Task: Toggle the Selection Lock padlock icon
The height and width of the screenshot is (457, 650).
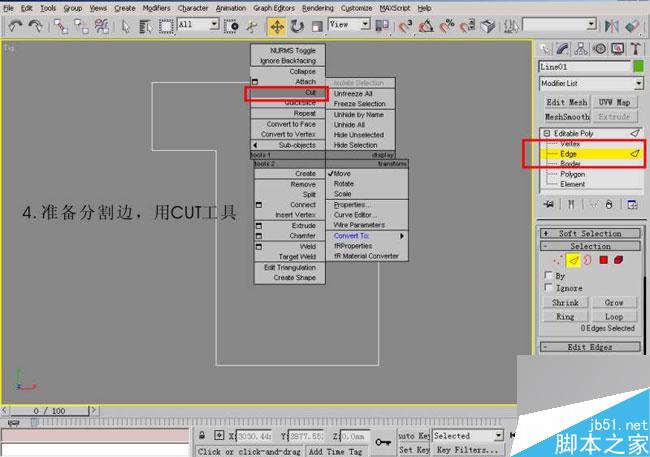Action: tap(202, 435)
